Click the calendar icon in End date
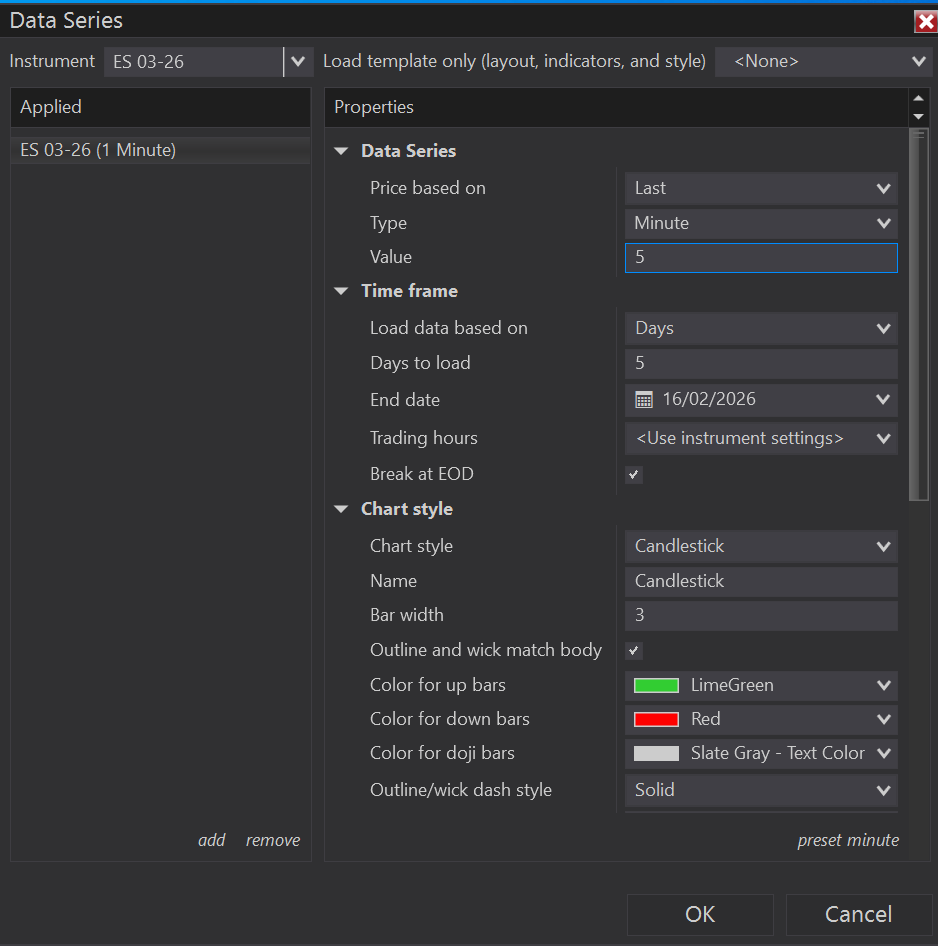The height and width of the screenshot is (946, 938). click(644, 400)
